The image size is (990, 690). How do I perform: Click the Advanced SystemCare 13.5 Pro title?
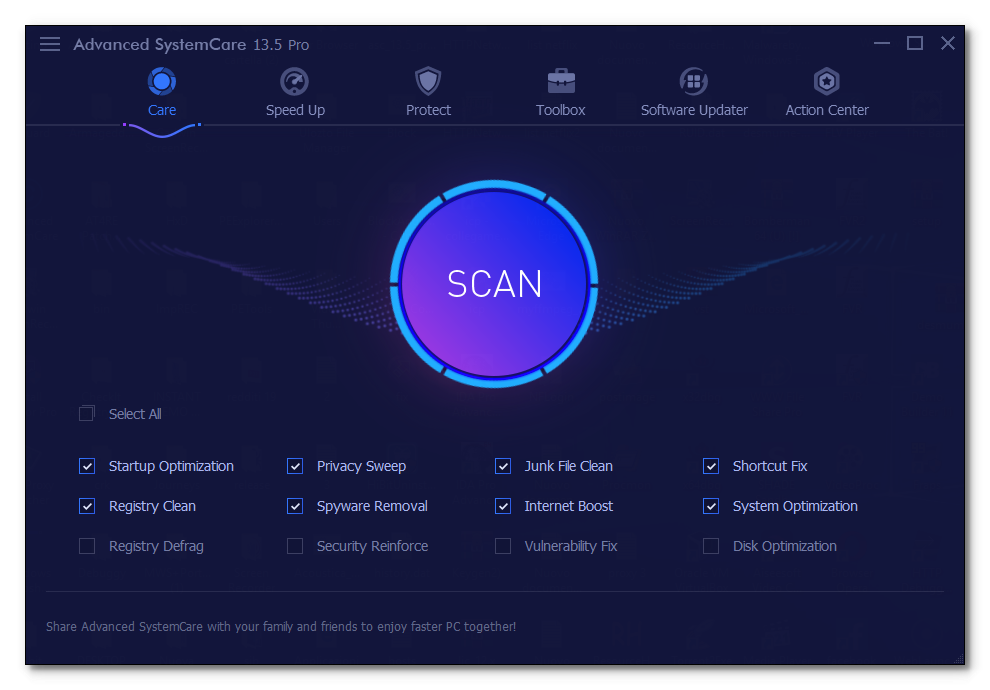tap(191, 45)
